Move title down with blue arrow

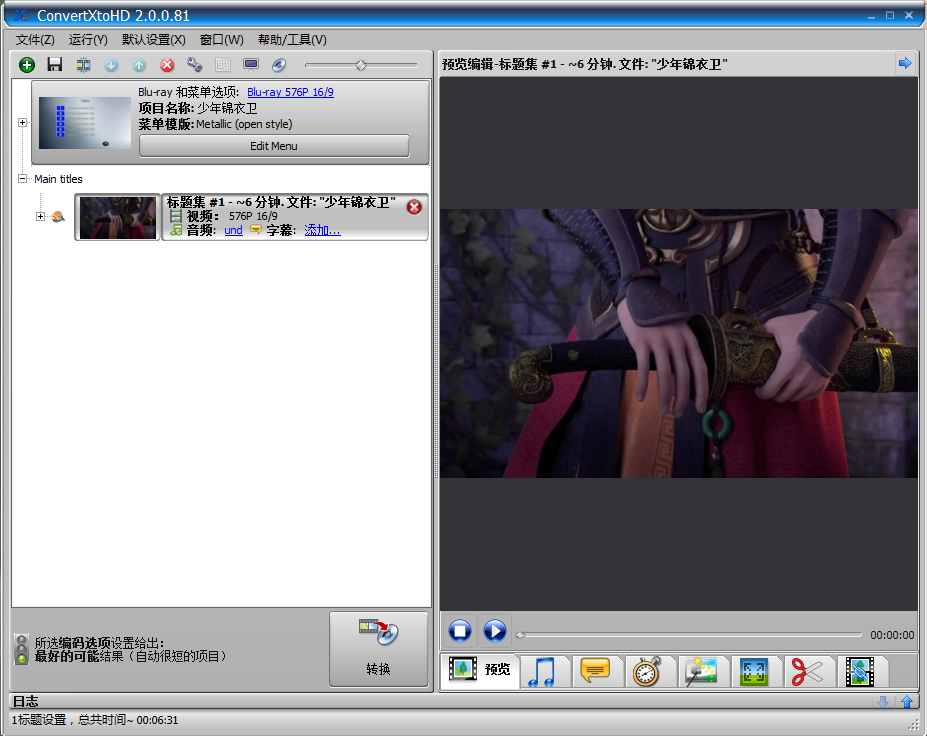(x=111, y=64)
